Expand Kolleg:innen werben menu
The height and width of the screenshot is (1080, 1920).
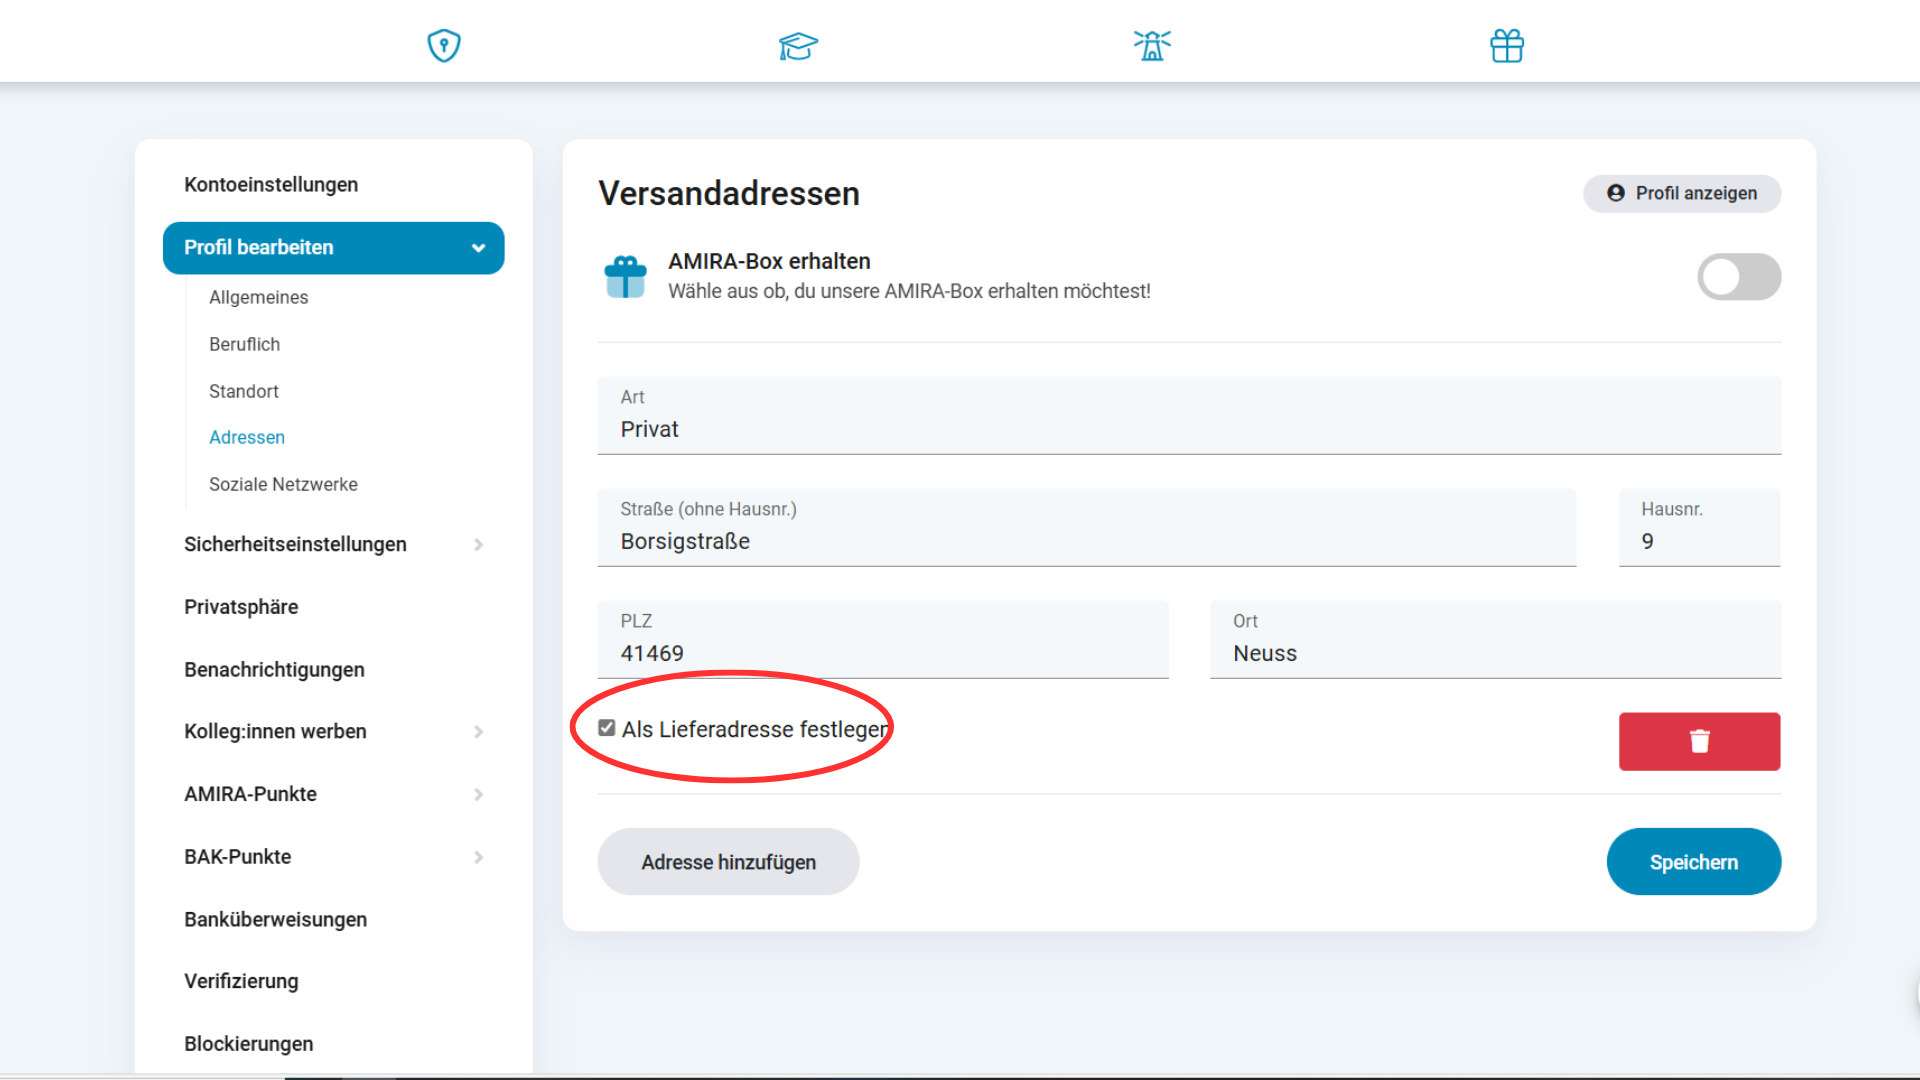[x=478, y=732]
